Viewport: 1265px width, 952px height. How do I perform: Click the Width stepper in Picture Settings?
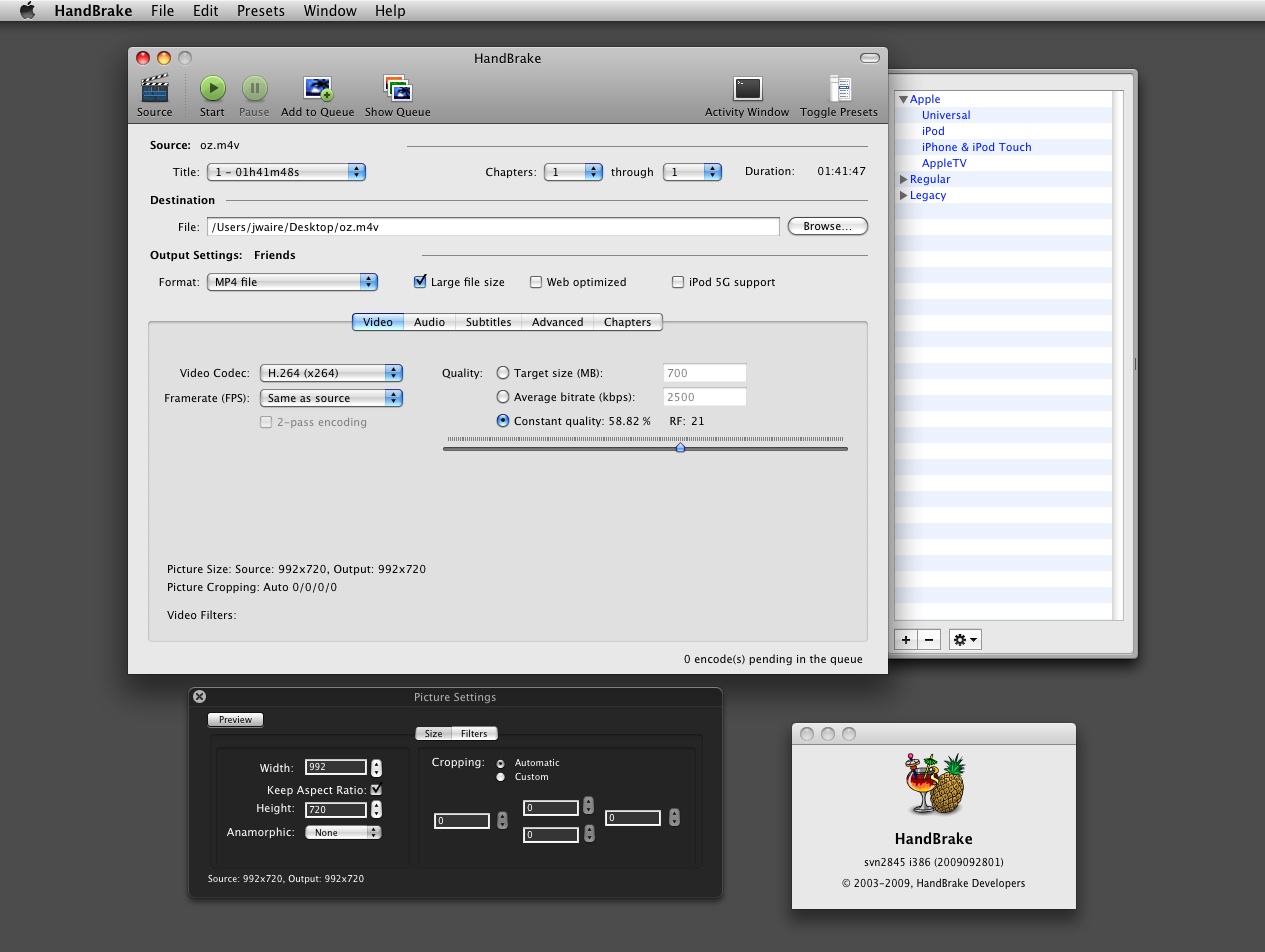pos(376,768)
